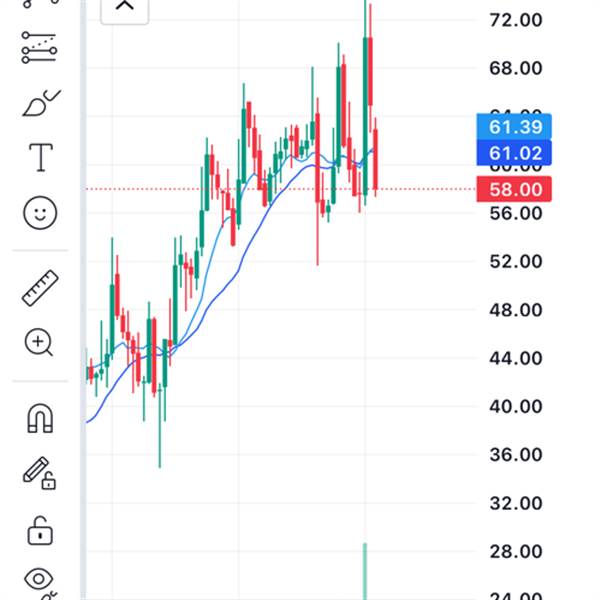
Task: Click the 52.00 price axis label
Action: [515, 261]
